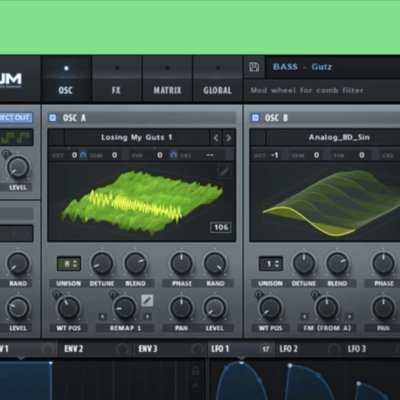
Task: Click the OSC A FIN value field
Action: click(x=160, y=155)
